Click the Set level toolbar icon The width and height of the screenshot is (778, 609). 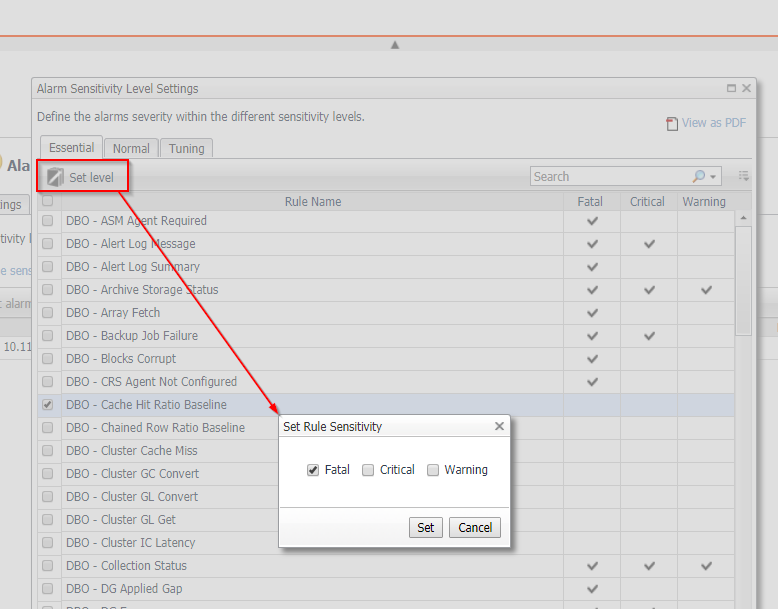pyautogui.click(x=55, y=177)
